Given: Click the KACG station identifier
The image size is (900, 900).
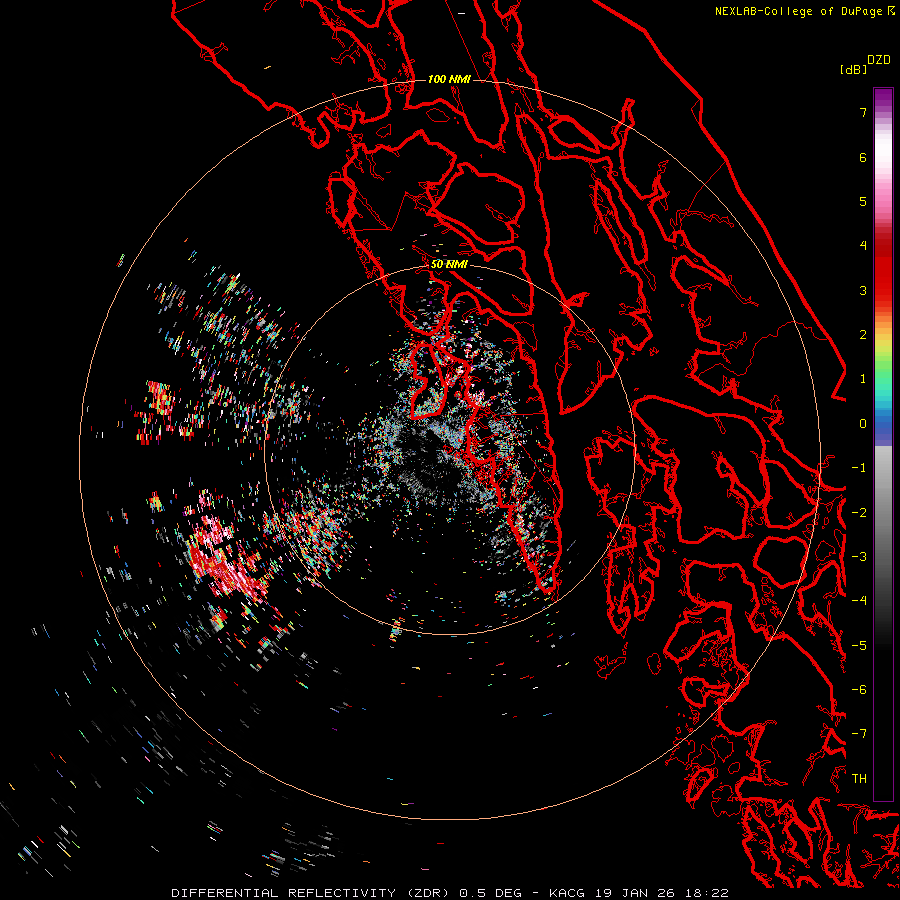Looking at the screenshot, I should (569, 893).
